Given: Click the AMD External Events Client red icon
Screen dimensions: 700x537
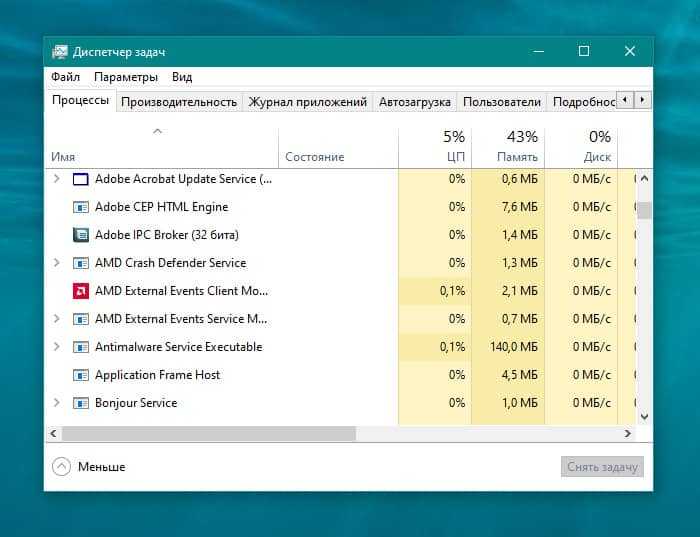Looking at the screenshot, I should 81,291.
